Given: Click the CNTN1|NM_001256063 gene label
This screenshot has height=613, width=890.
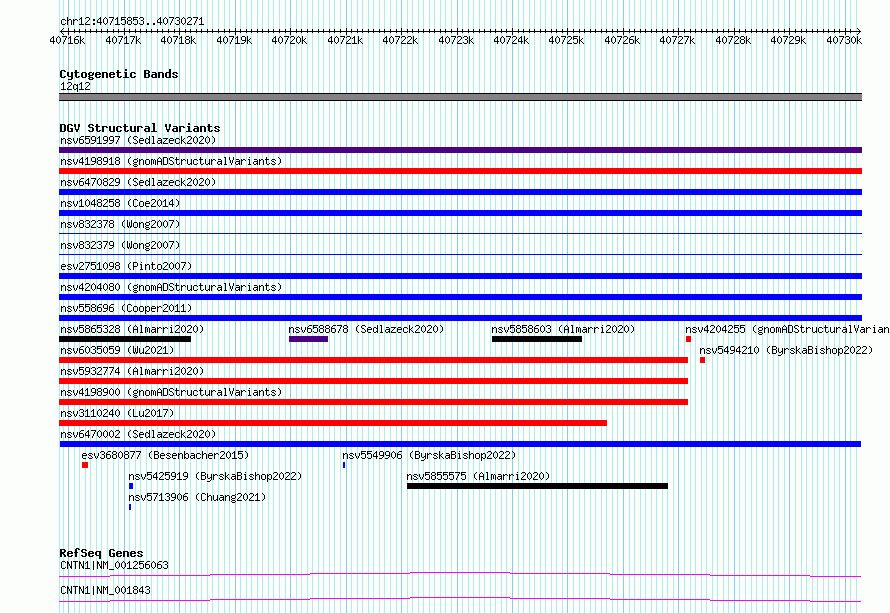Looking at the screenshot, I should (x=114, y=565).
